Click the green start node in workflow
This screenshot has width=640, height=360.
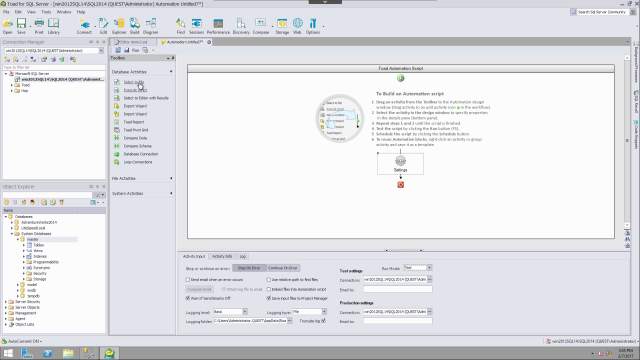[x=400, y=78]
